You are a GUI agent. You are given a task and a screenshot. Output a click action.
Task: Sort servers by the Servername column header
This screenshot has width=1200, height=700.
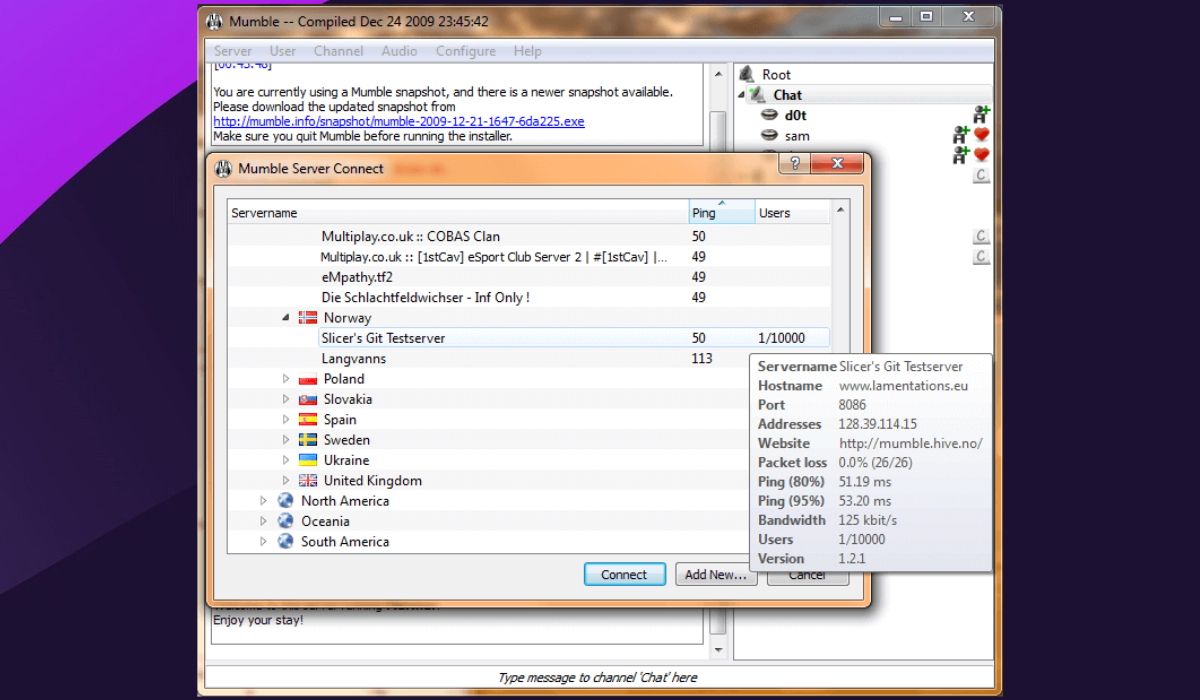click(x=457, y=212)
